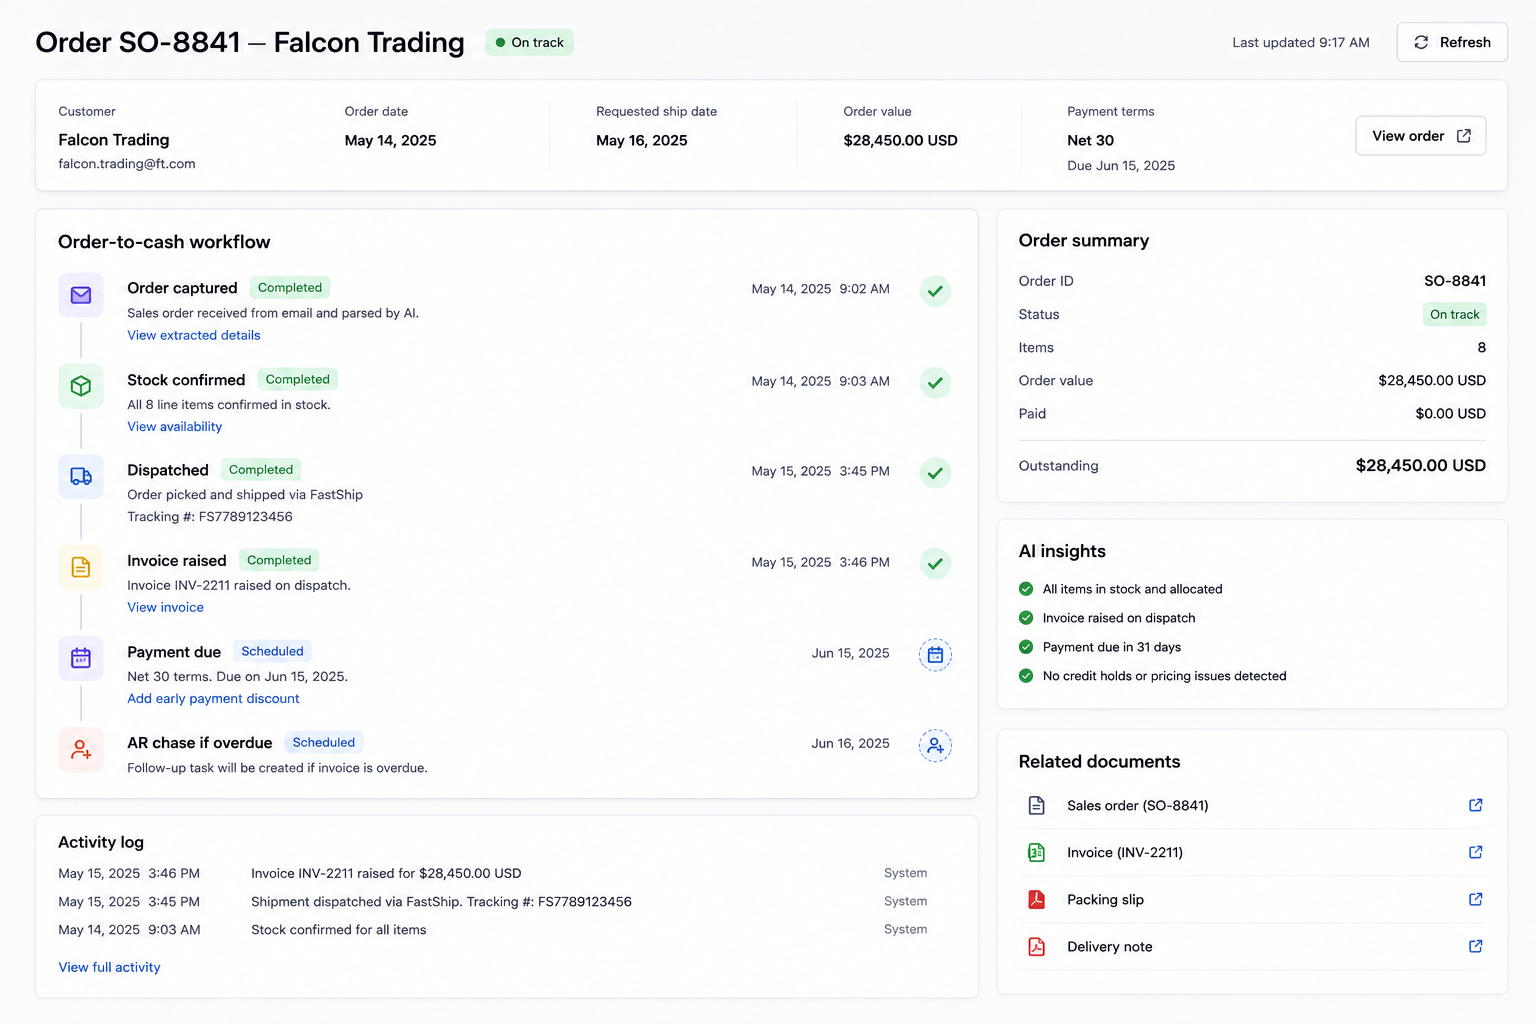This screenshot has width=1536, height=1024.
Task: Follow the View invoice link
Action: click(165, 607)
